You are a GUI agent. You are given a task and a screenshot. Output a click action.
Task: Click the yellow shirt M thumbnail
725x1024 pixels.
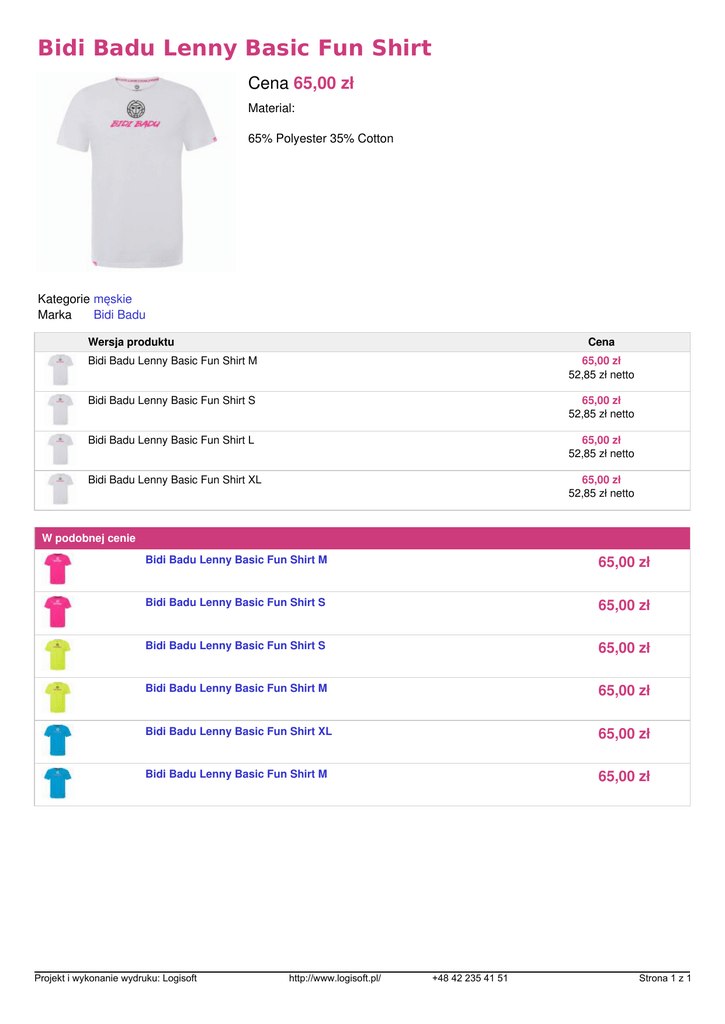point(58,697)
